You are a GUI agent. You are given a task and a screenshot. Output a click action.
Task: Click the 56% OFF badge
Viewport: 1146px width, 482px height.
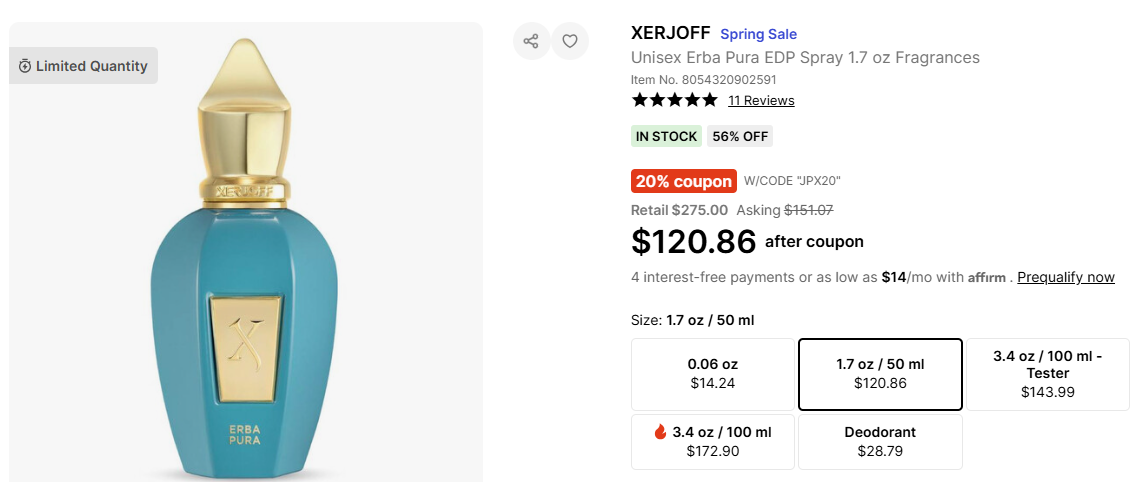740,136
